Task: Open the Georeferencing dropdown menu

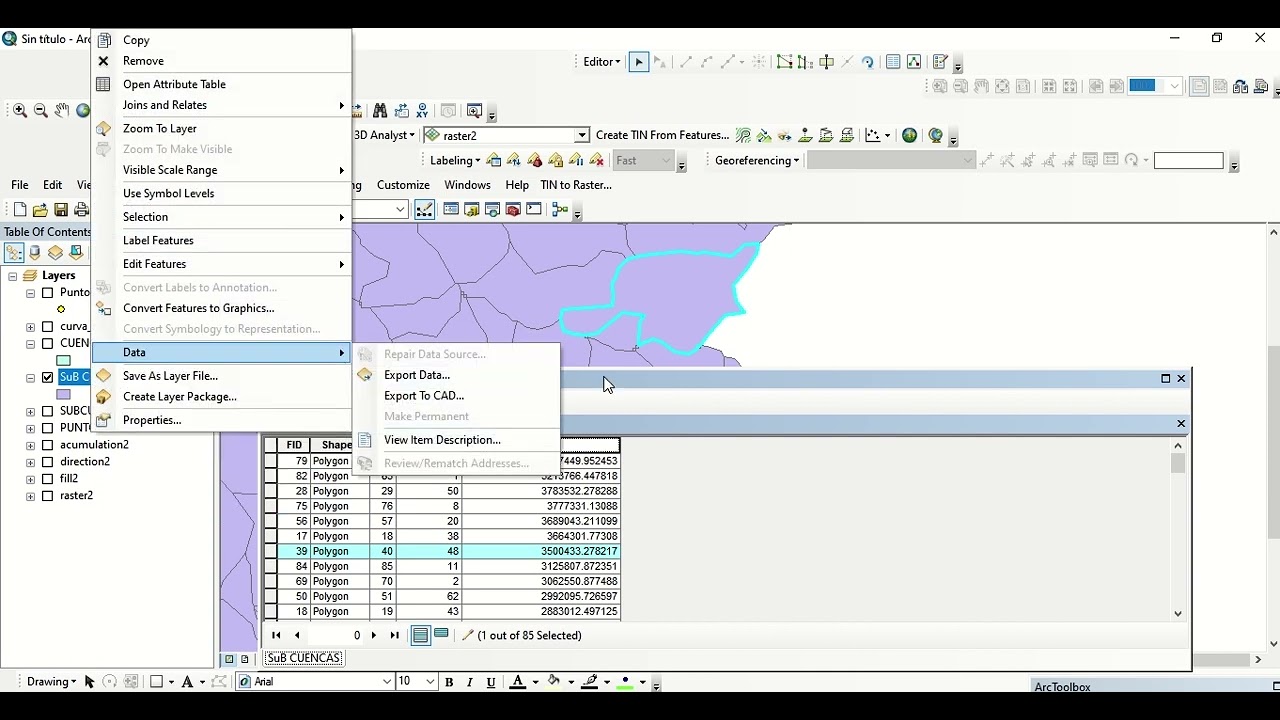Action: tap(757, 161)
